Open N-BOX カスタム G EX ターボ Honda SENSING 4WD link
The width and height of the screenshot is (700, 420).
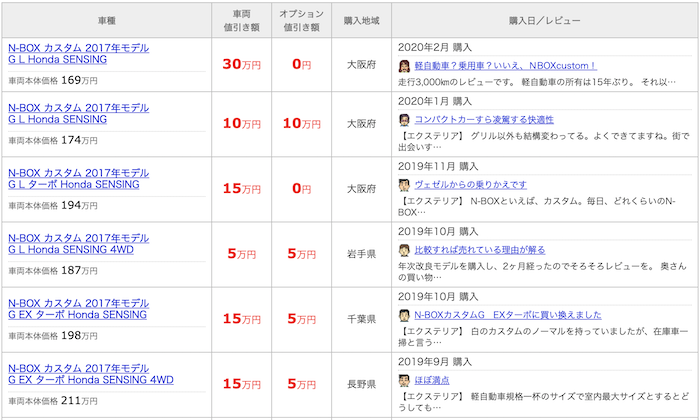[x=91, y=374]
